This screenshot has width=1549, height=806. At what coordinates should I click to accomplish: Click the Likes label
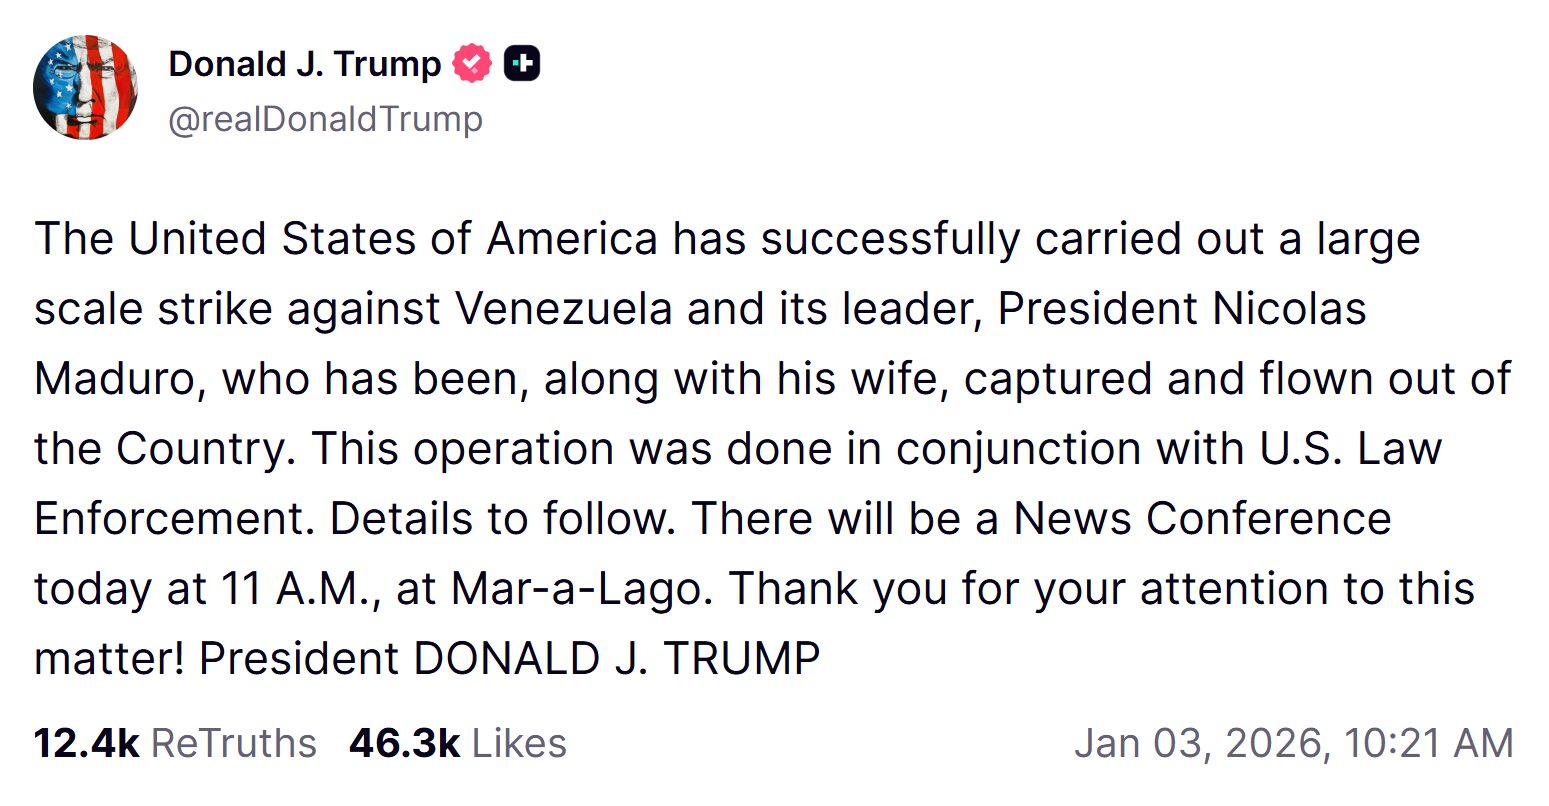click(519, 743)
